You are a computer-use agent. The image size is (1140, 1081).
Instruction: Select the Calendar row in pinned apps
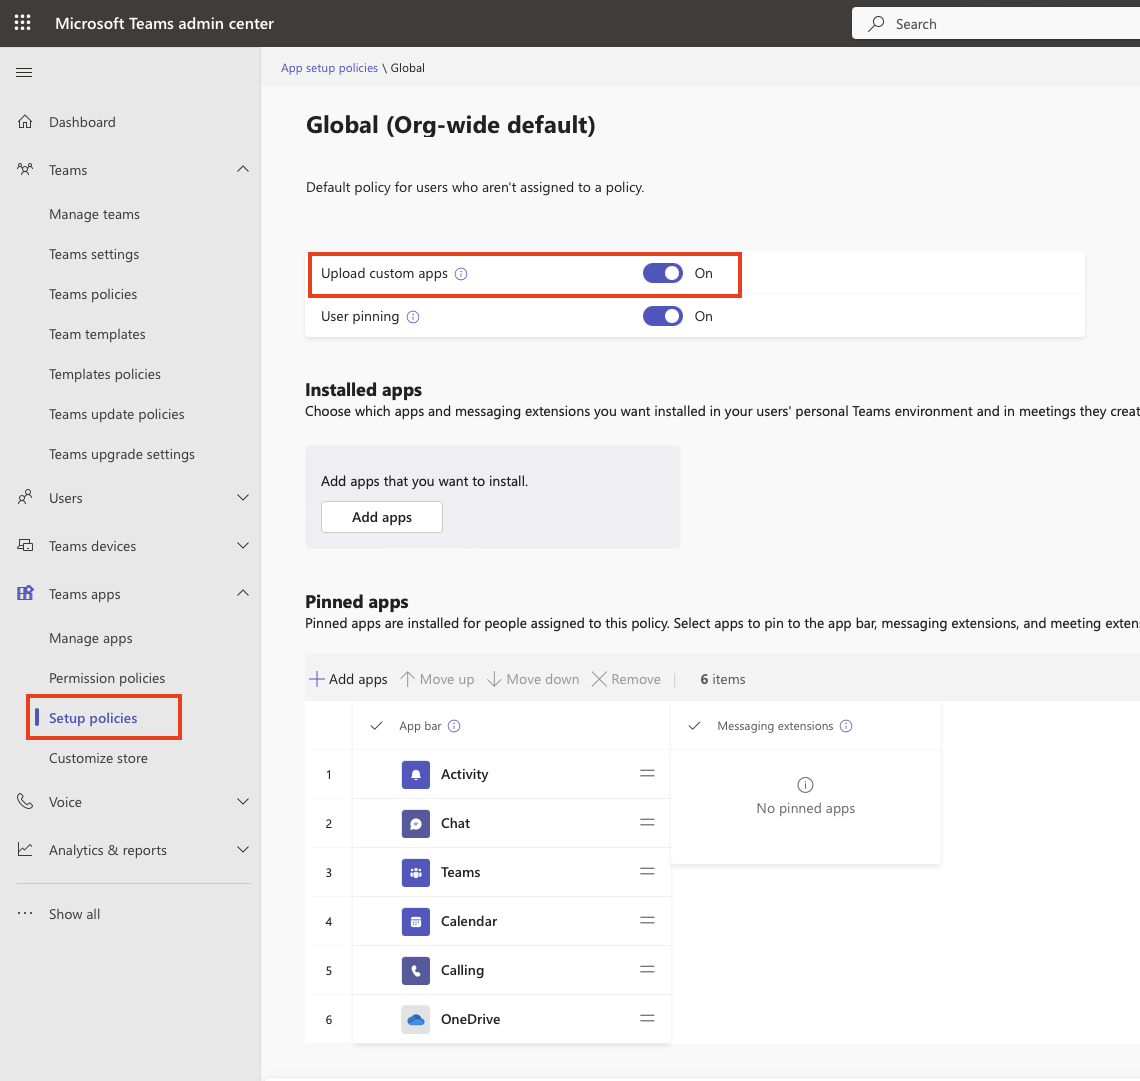point(488,921)
